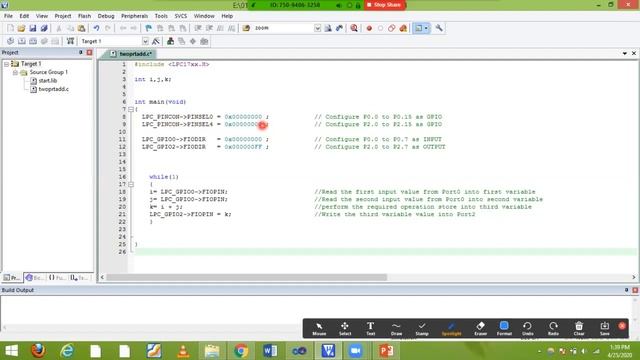The height and width of the screenshot is (360, 640).
Task: Create a new file from the toolbar
Action: (10, 28)
